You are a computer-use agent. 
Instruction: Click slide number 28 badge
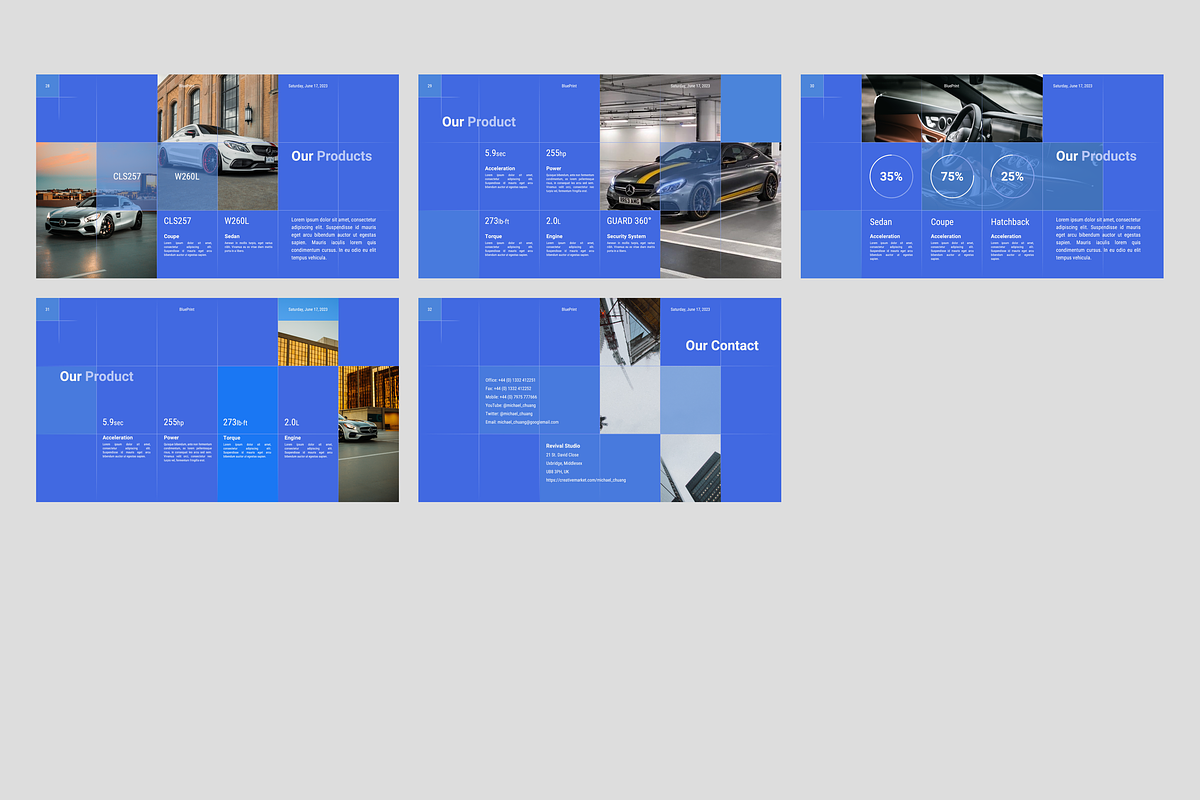47,86
